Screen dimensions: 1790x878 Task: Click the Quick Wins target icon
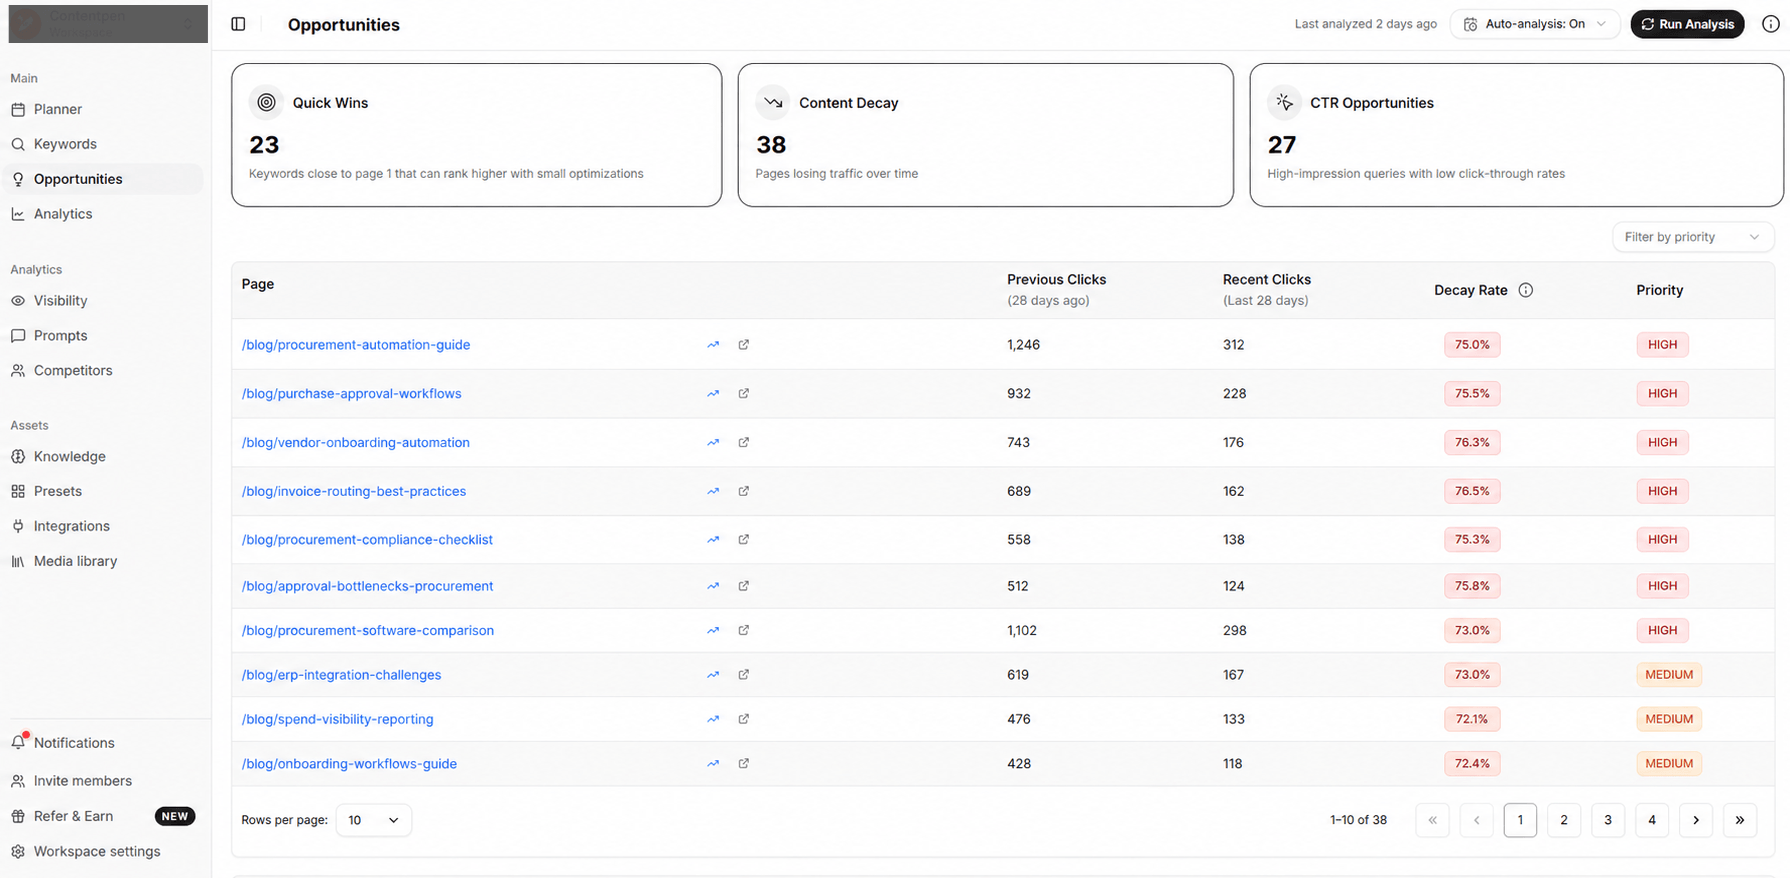click(x=266, y=102)
